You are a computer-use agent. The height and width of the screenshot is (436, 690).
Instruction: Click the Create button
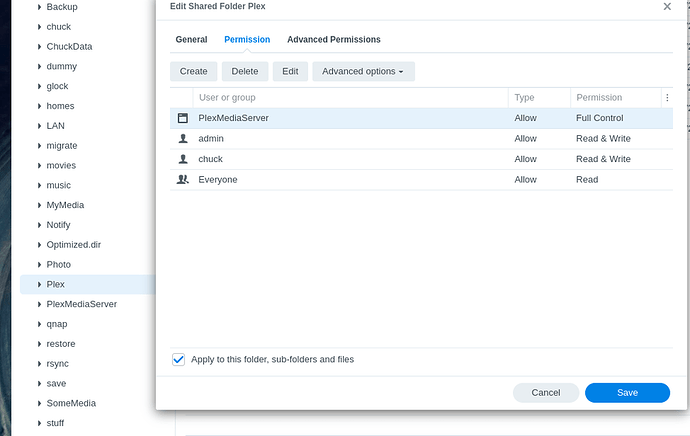tap(194, 71)
